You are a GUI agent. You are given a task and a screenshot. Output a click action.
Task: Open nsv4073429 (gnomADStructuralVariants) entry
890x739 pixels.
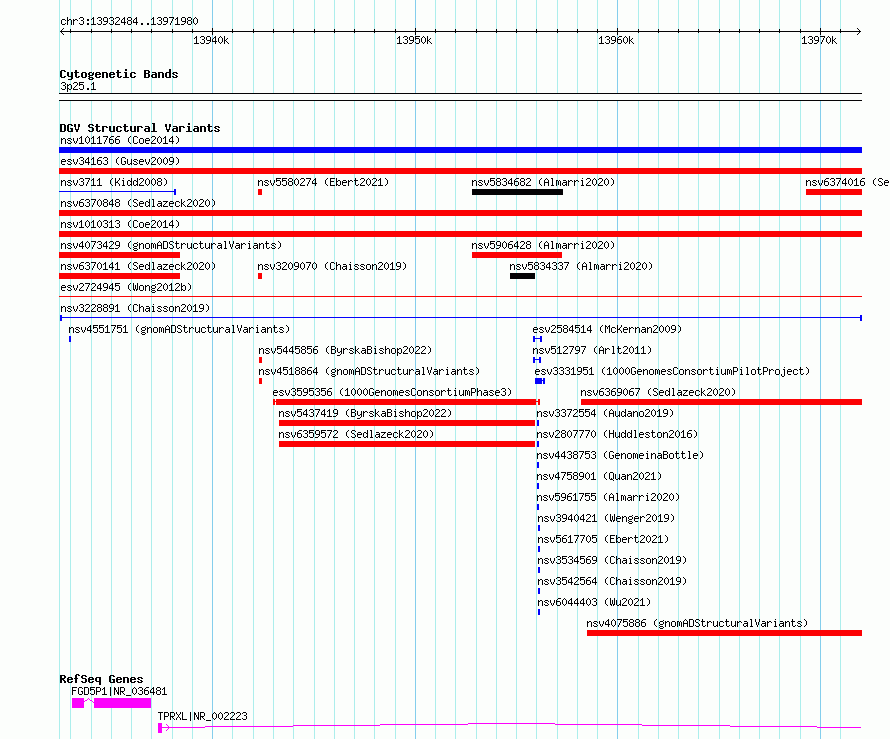tap(171, 245)
